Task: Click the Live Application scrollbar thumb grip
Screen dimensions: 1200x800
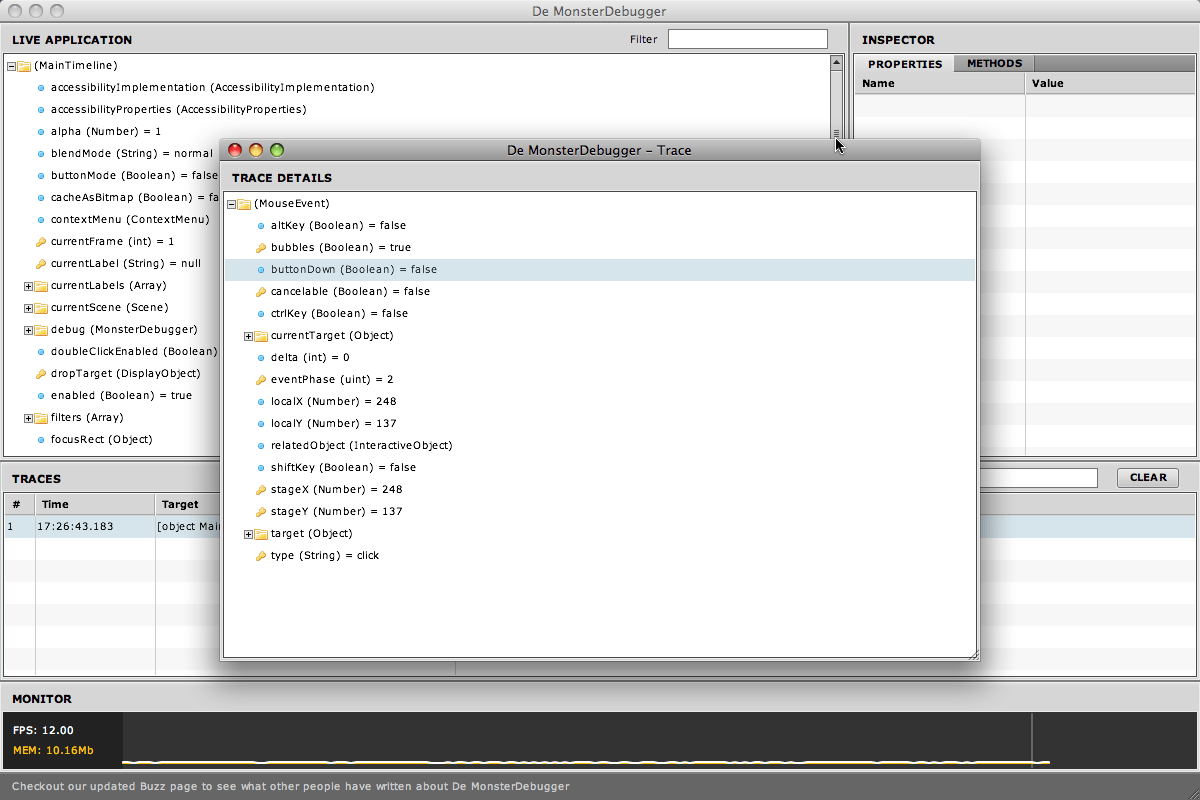Action: (837, 133)
